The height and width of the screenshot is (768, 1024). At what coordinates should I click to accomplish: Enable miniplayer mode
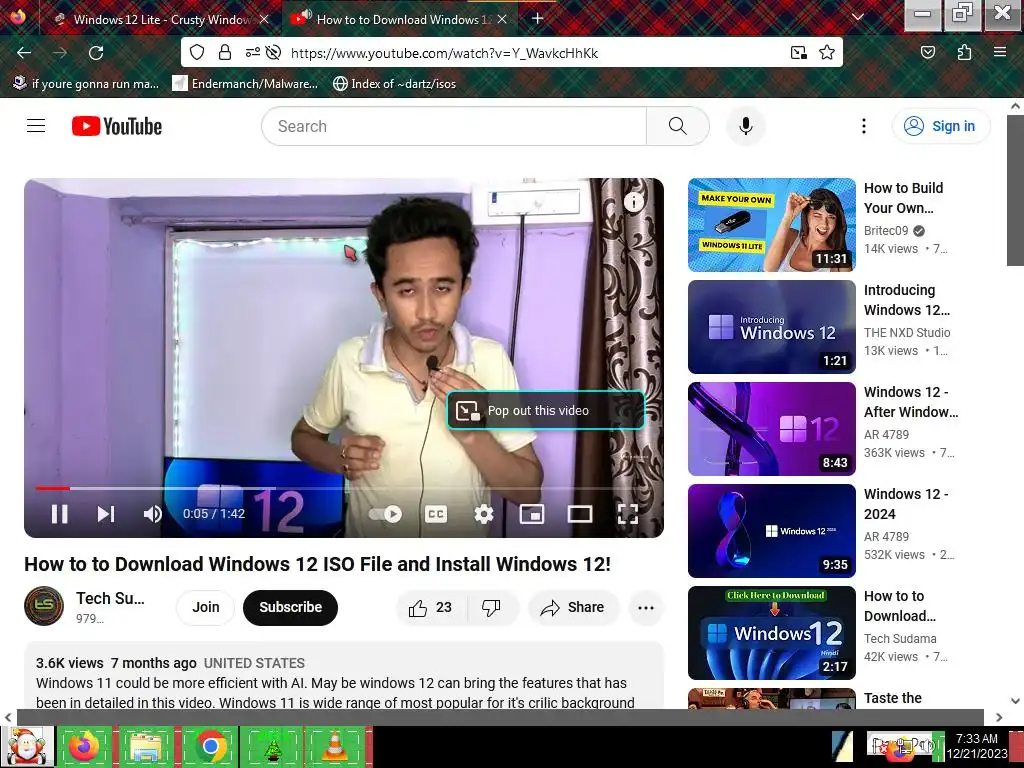[x=532, y=514]
